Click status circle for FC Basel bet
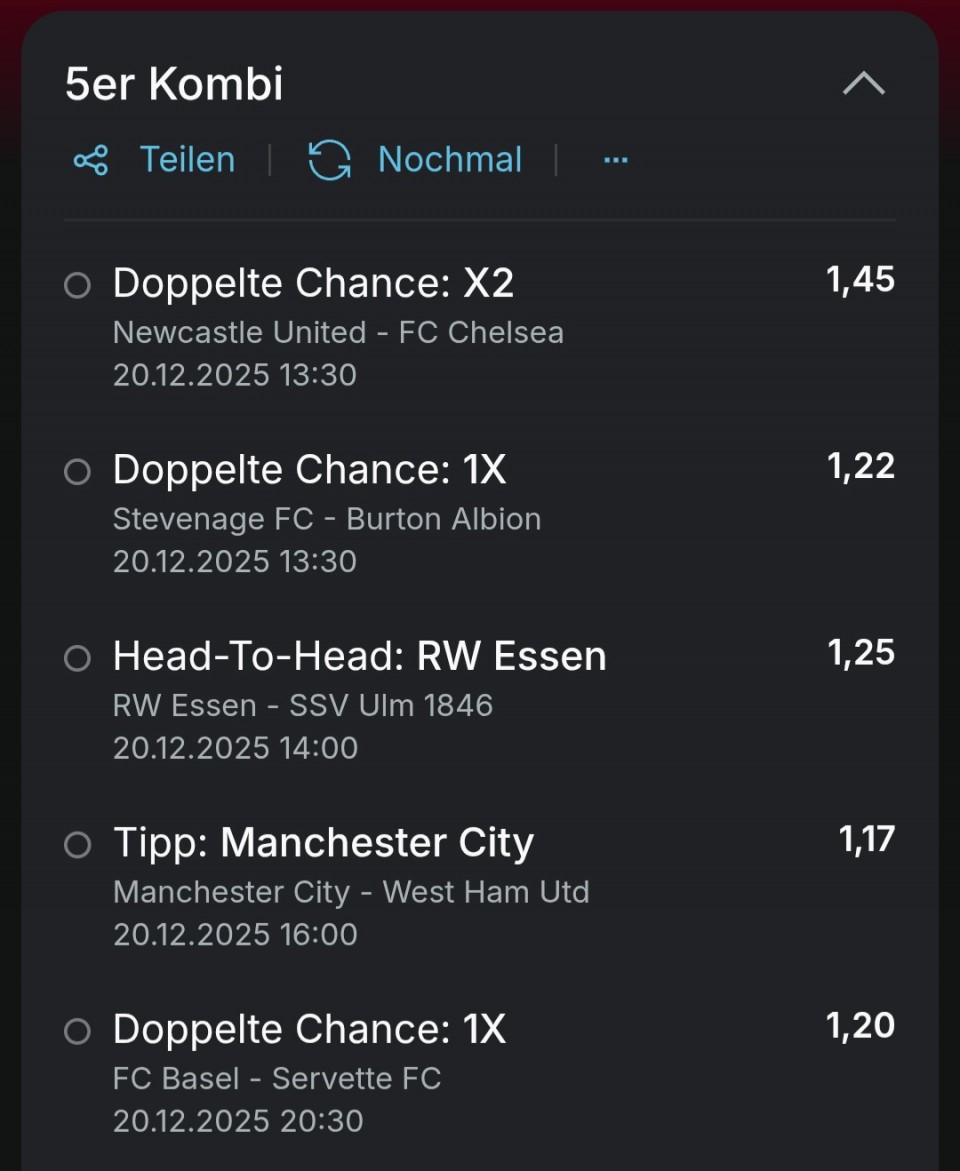 click(x=77, y=1031)
